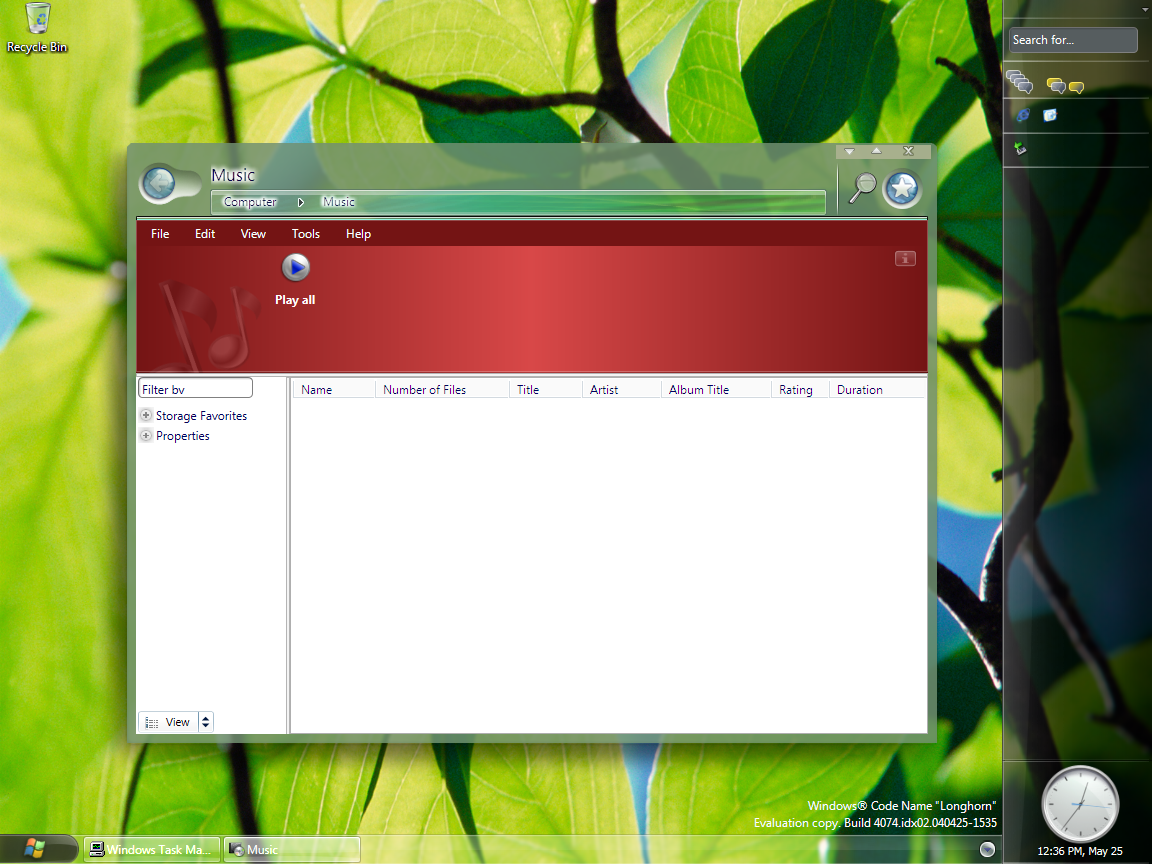Click the Music taskbar button
The height and width of the screenshot is (864, 1152).
coord(292,849)
